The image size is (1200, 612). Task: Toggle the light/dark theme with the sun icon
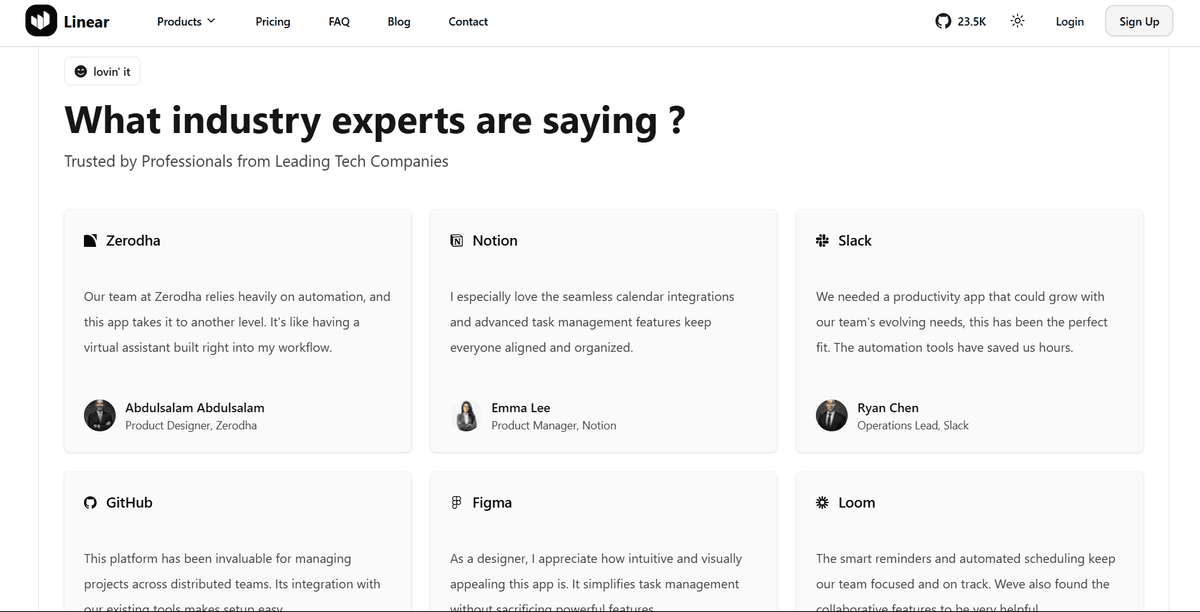pyautogui.click(x=1017, y=20)
